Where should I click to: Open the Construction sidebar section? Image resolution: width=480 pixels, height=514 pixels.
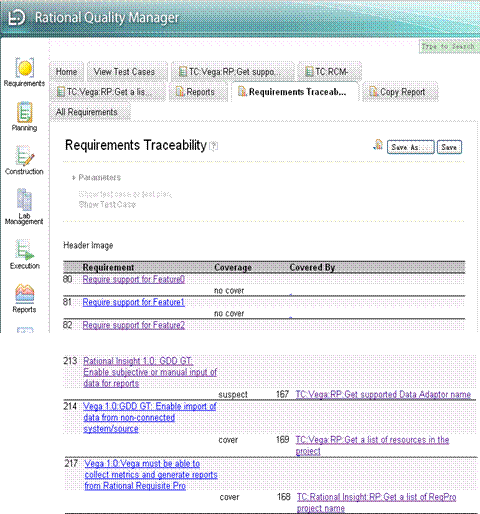click(x=24, y=160)
